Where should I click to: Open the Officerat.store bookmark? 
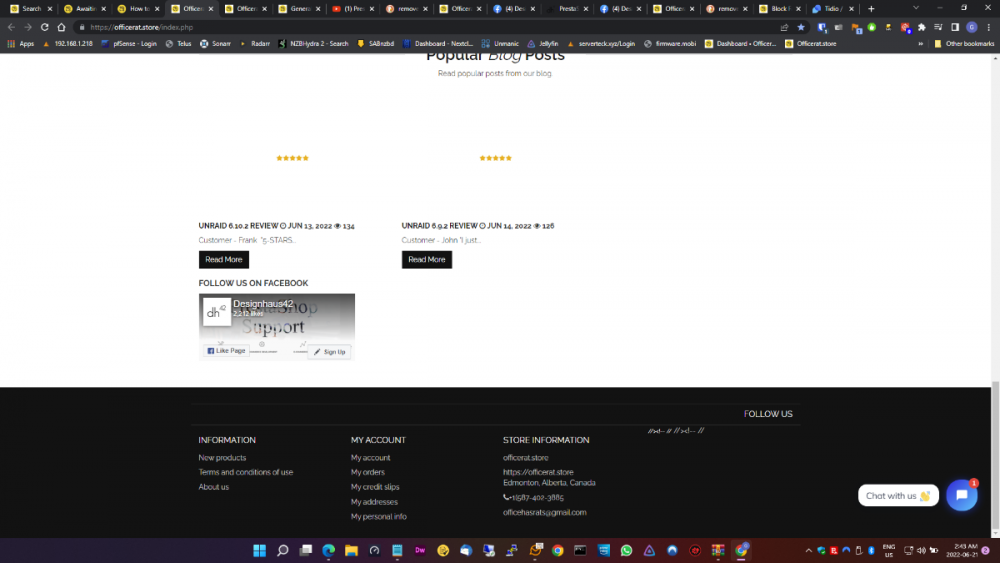pyautogui.click(x=810, y=44)
